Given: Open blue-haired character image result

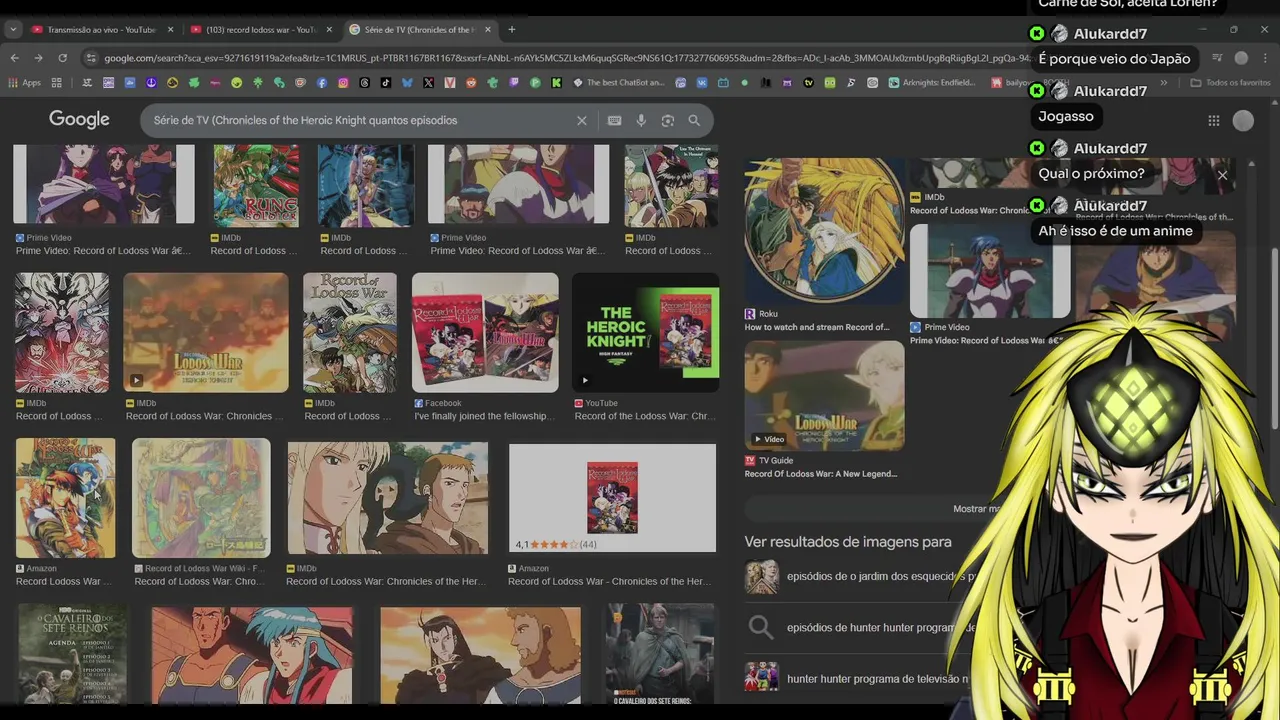Looking at the screenshot, I should pos(252,655).
